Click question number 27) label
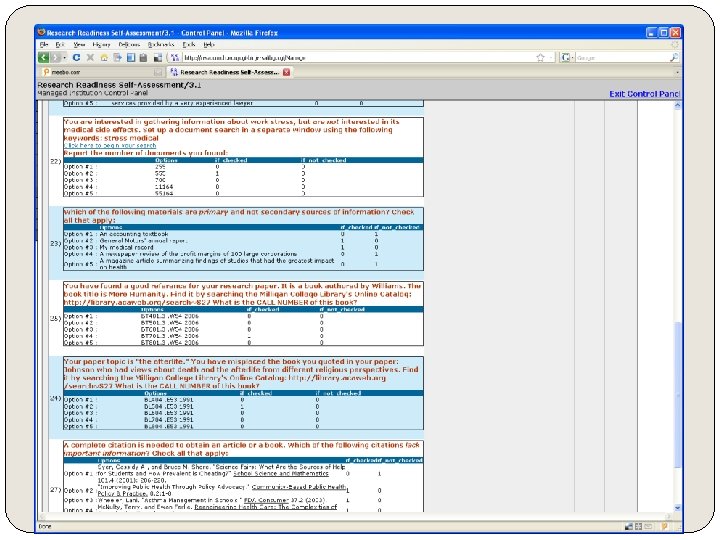Screen dimensions: 720x540 [x=56, y=490]
